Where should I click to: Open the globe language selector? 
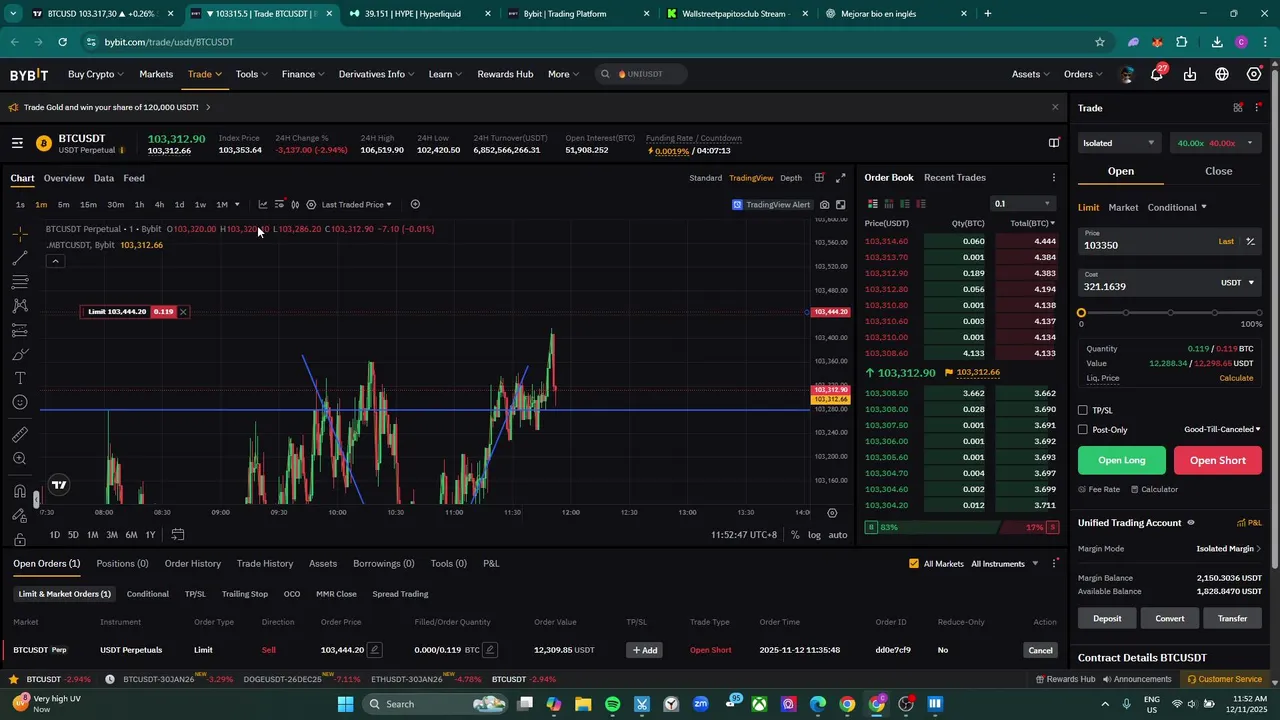[x=1222, y=74]
